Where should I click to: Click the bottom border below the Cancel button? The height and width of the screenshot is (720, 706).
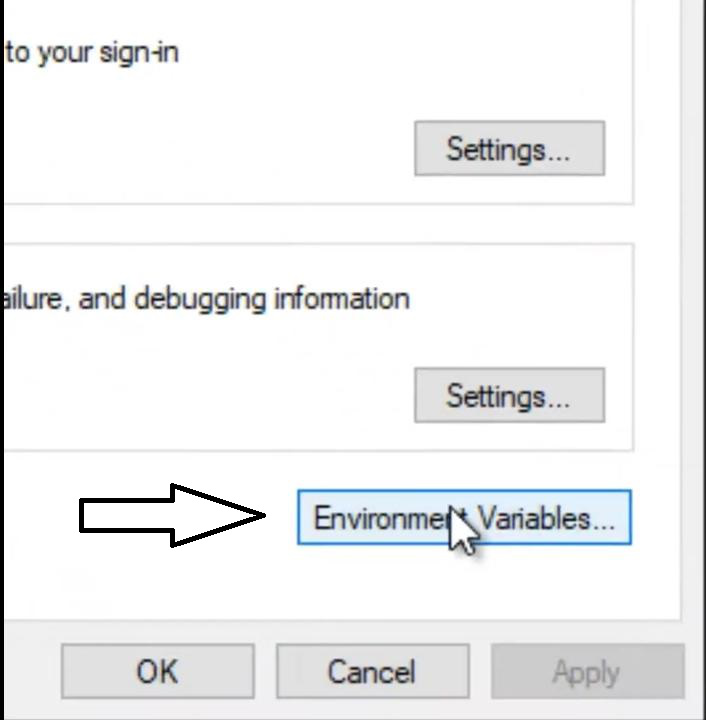[372, 712]
